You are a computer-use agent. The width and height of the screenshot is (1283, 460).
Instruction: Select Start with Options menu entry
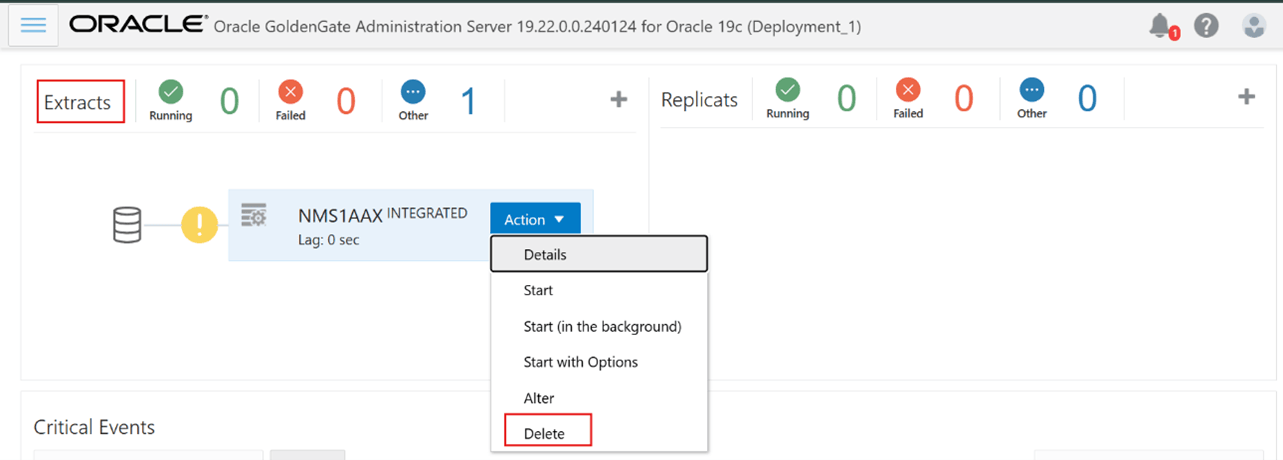click(599, 362)
